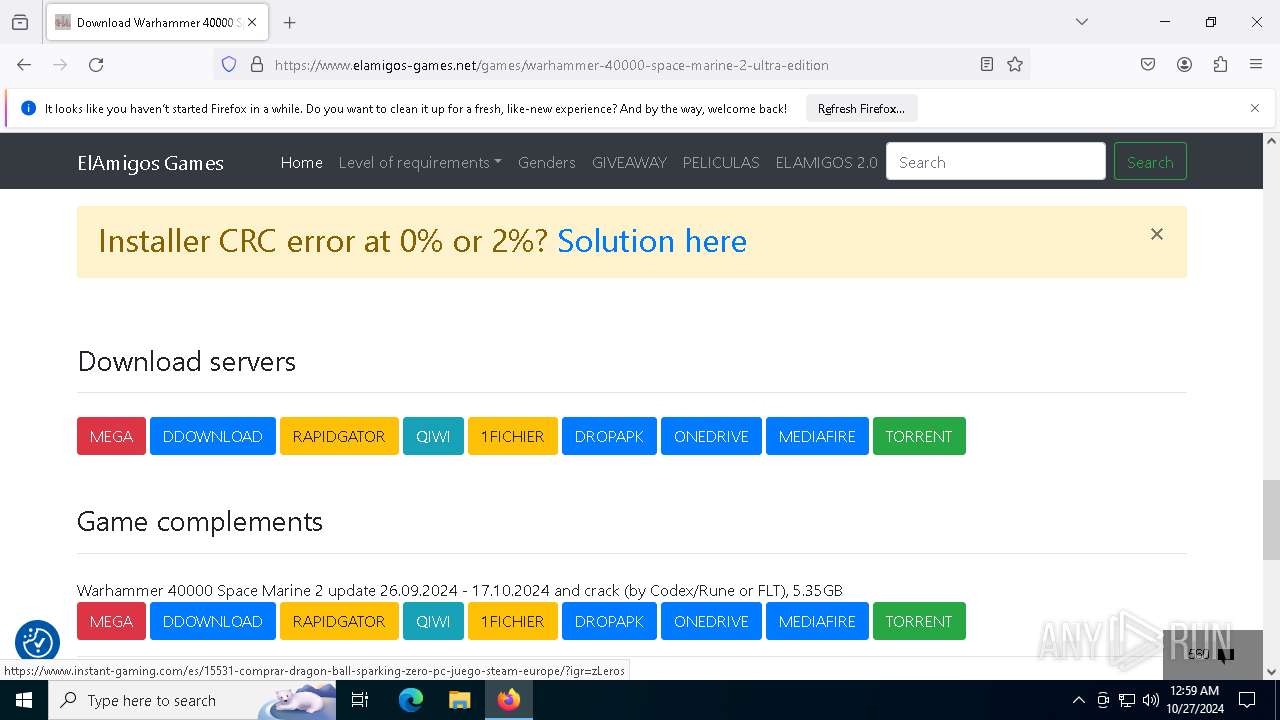Launch Microsoft Edge from taskbar
The image size is (1280, 720).
[x=411, y=700]
